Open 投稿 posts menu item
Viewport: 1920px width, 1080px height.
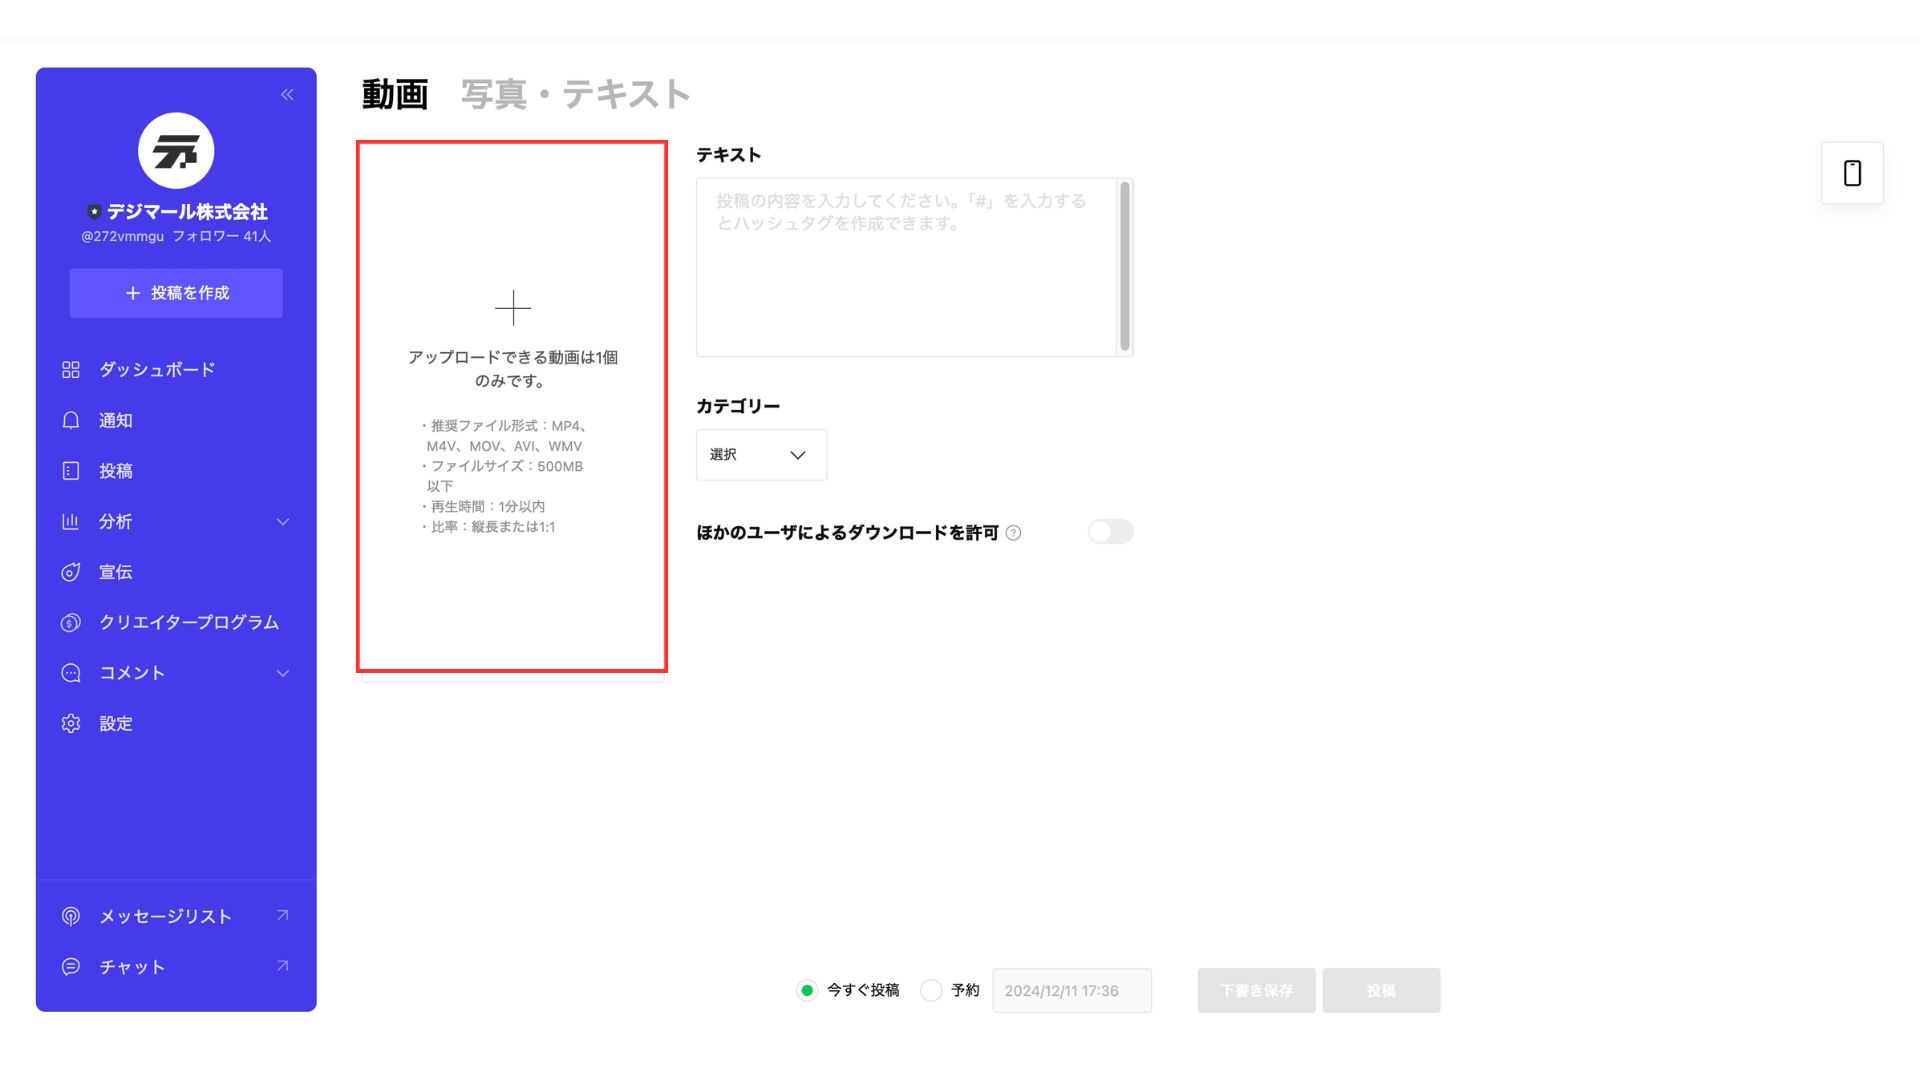coord(115,471)
